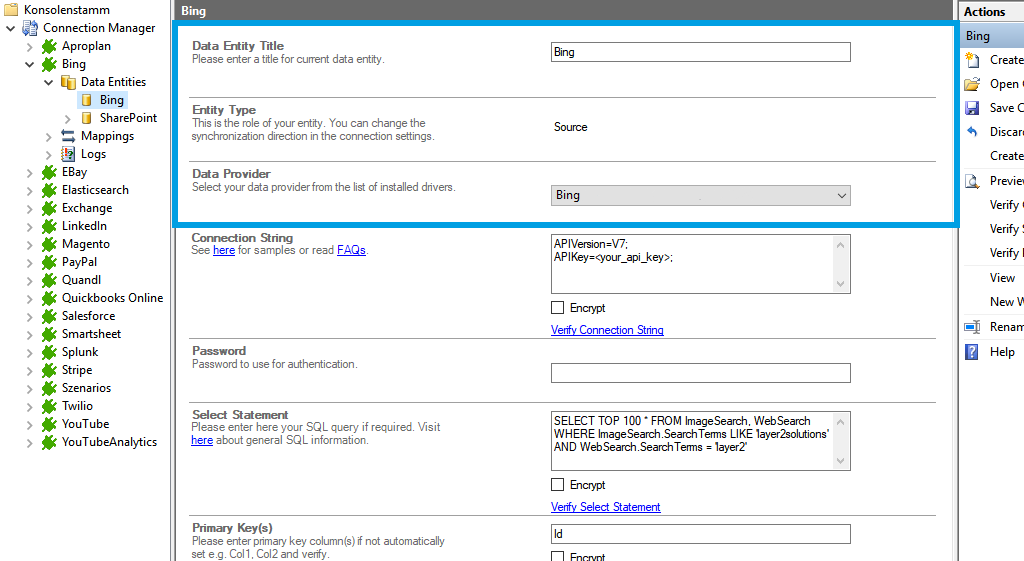Enable Encrypt for the connection string
The height and width of the screenshot is (561, 1024).
pos(557,308)
